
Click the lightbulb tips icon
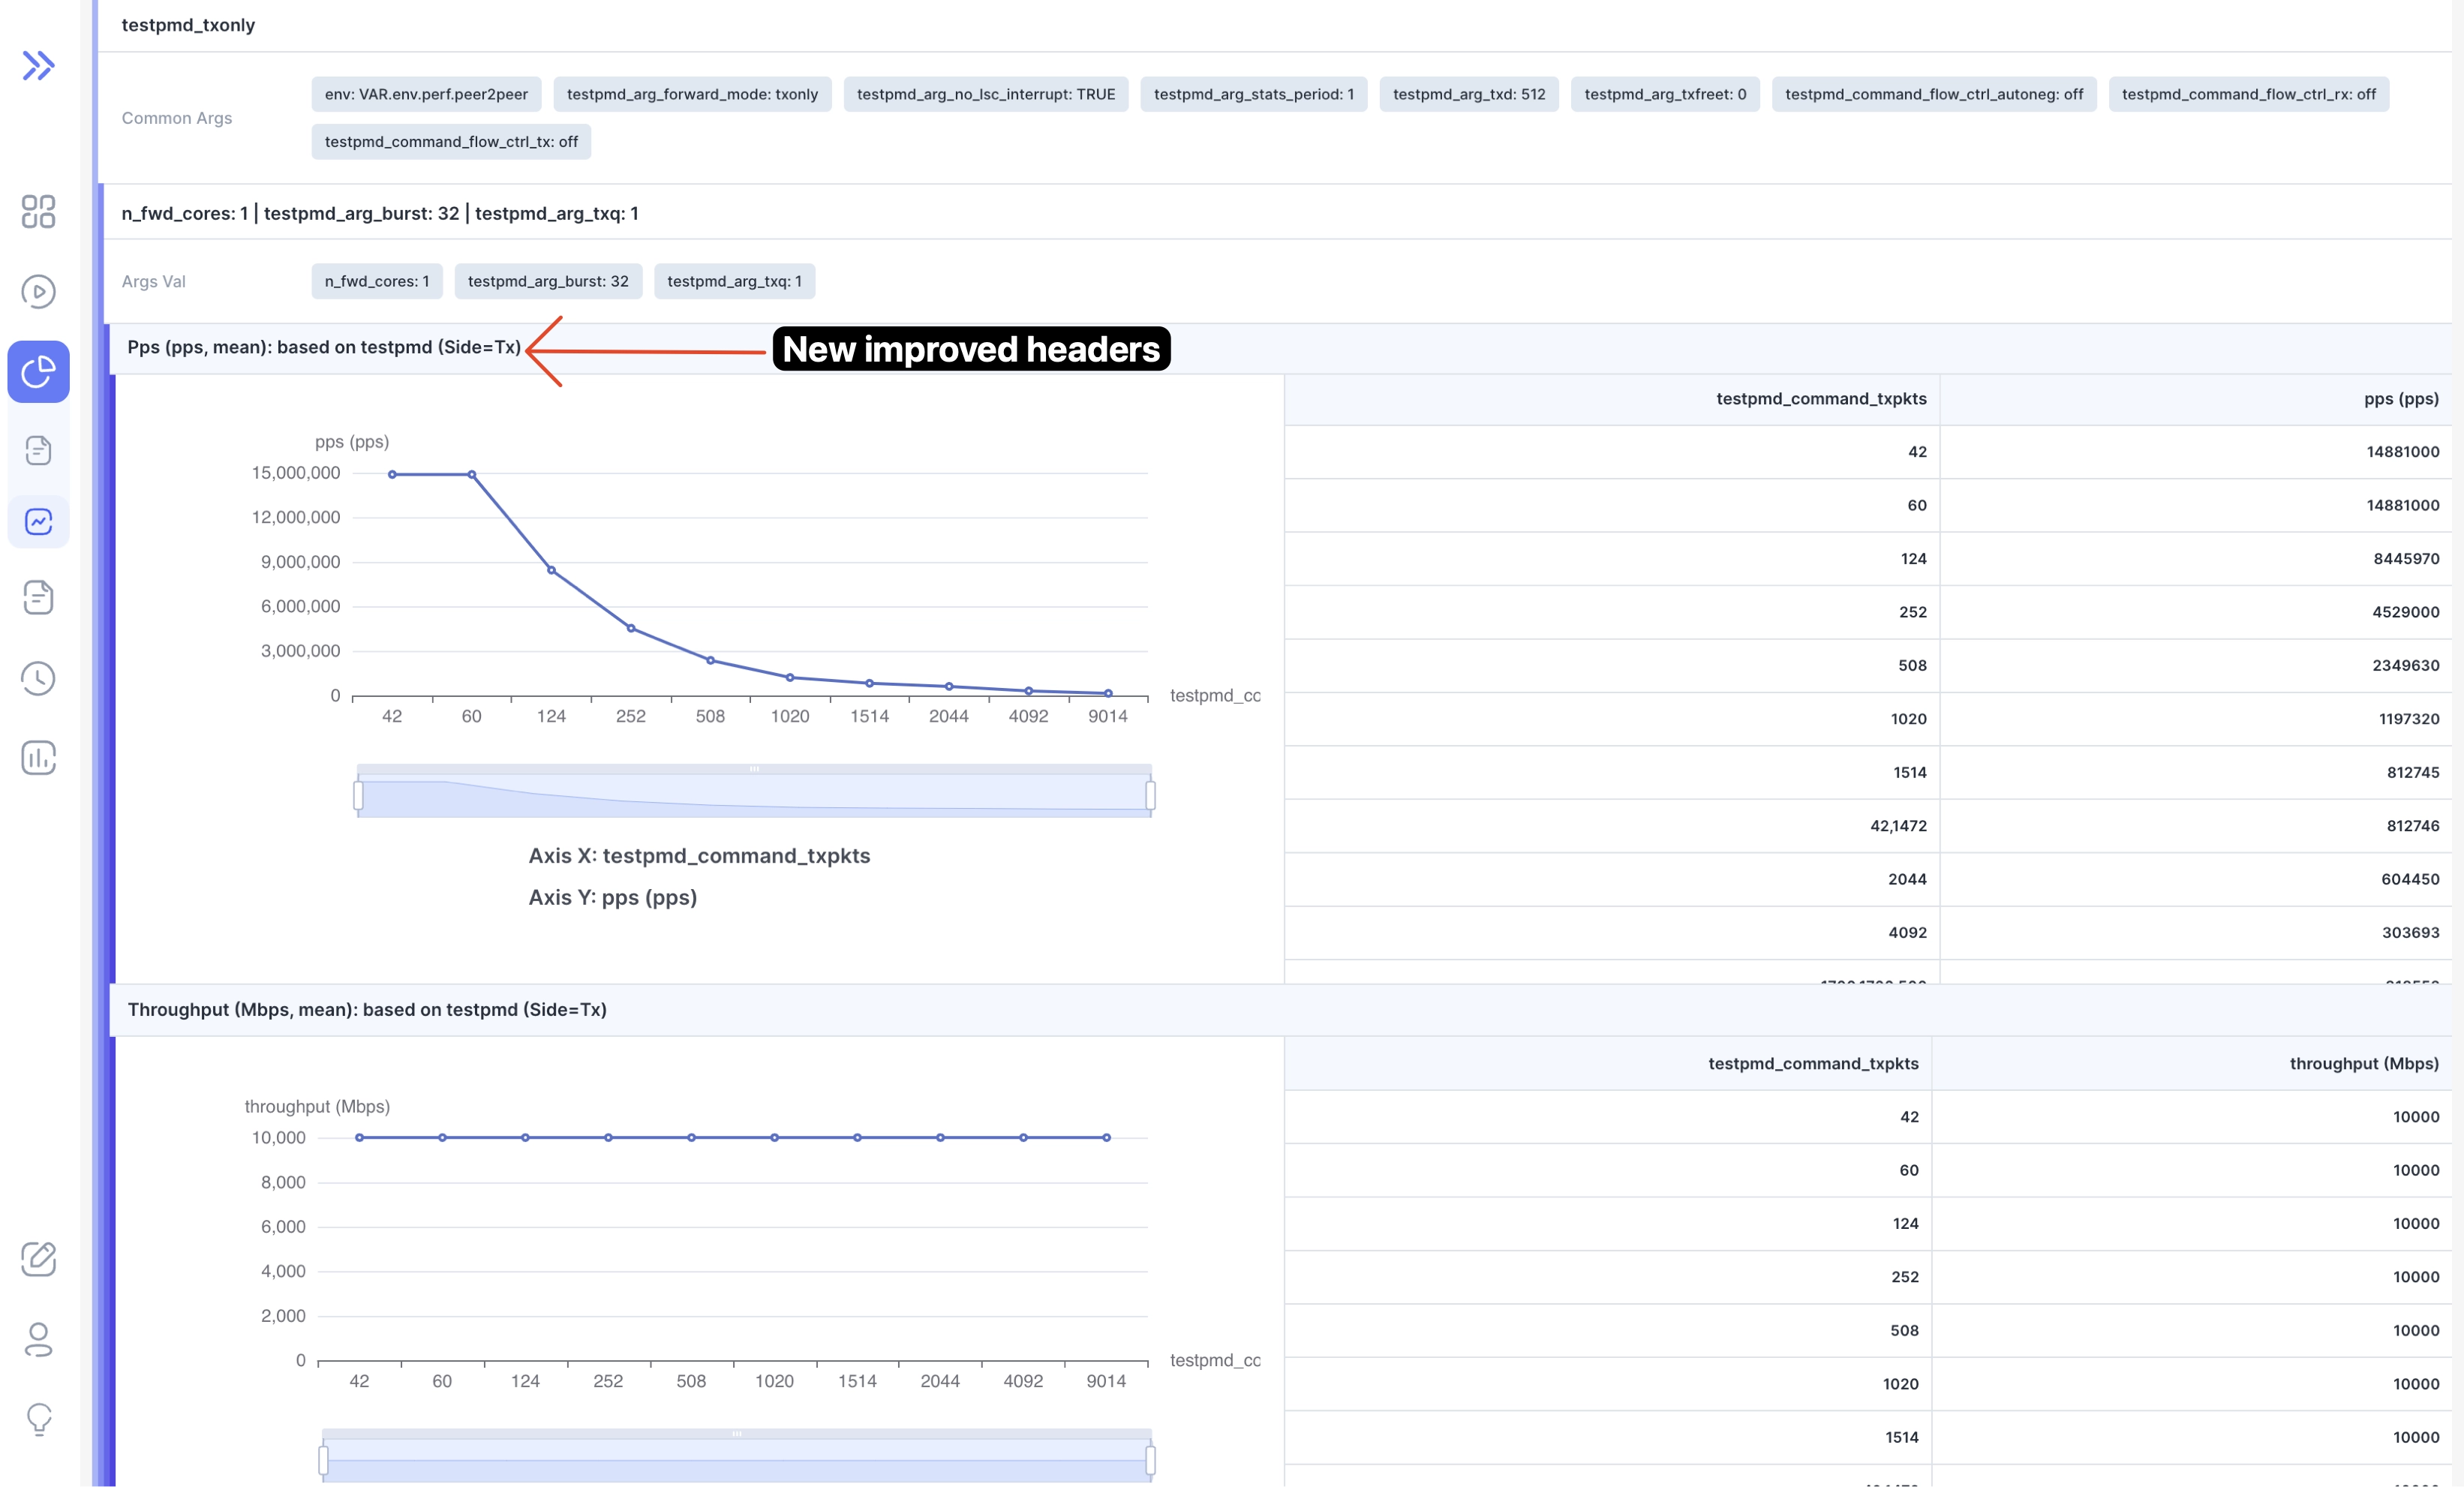pos(38,1418)
